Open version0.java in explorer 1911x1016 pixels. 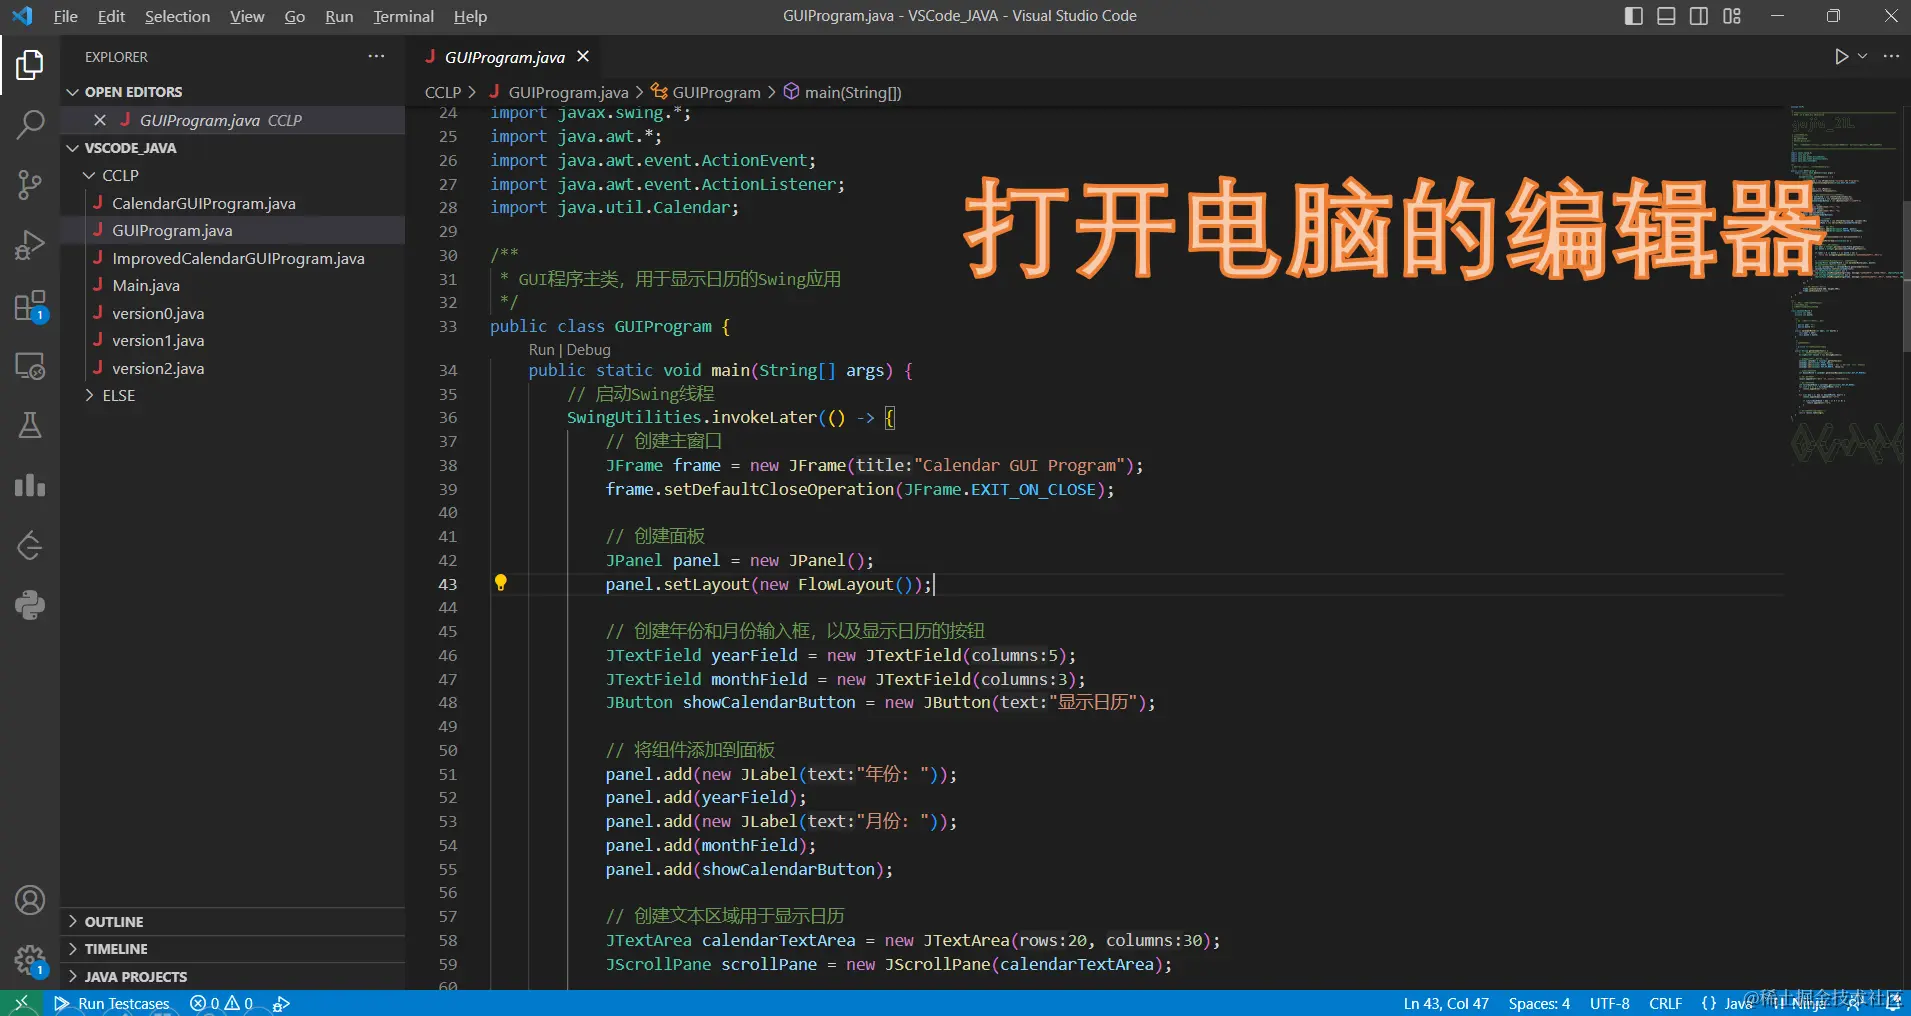click(x=232, y=313)
